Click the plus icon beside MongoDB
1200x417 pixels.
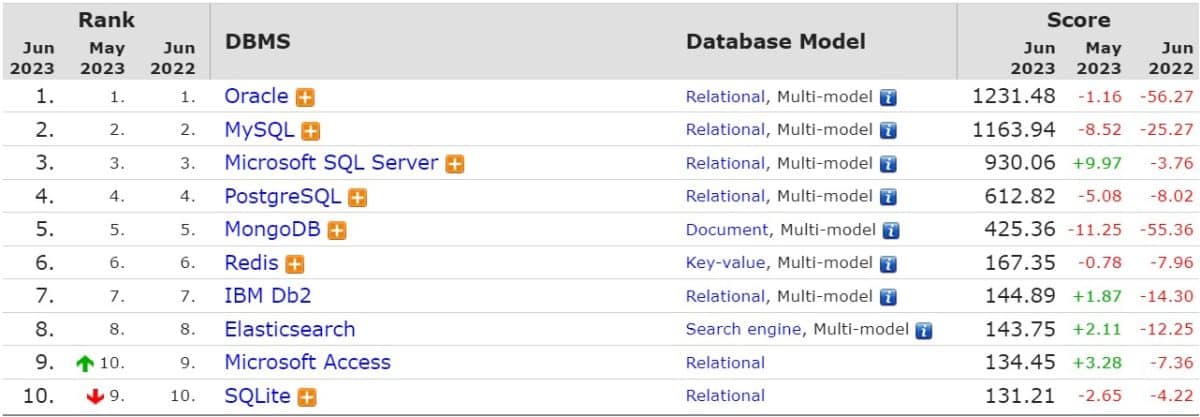337,231
